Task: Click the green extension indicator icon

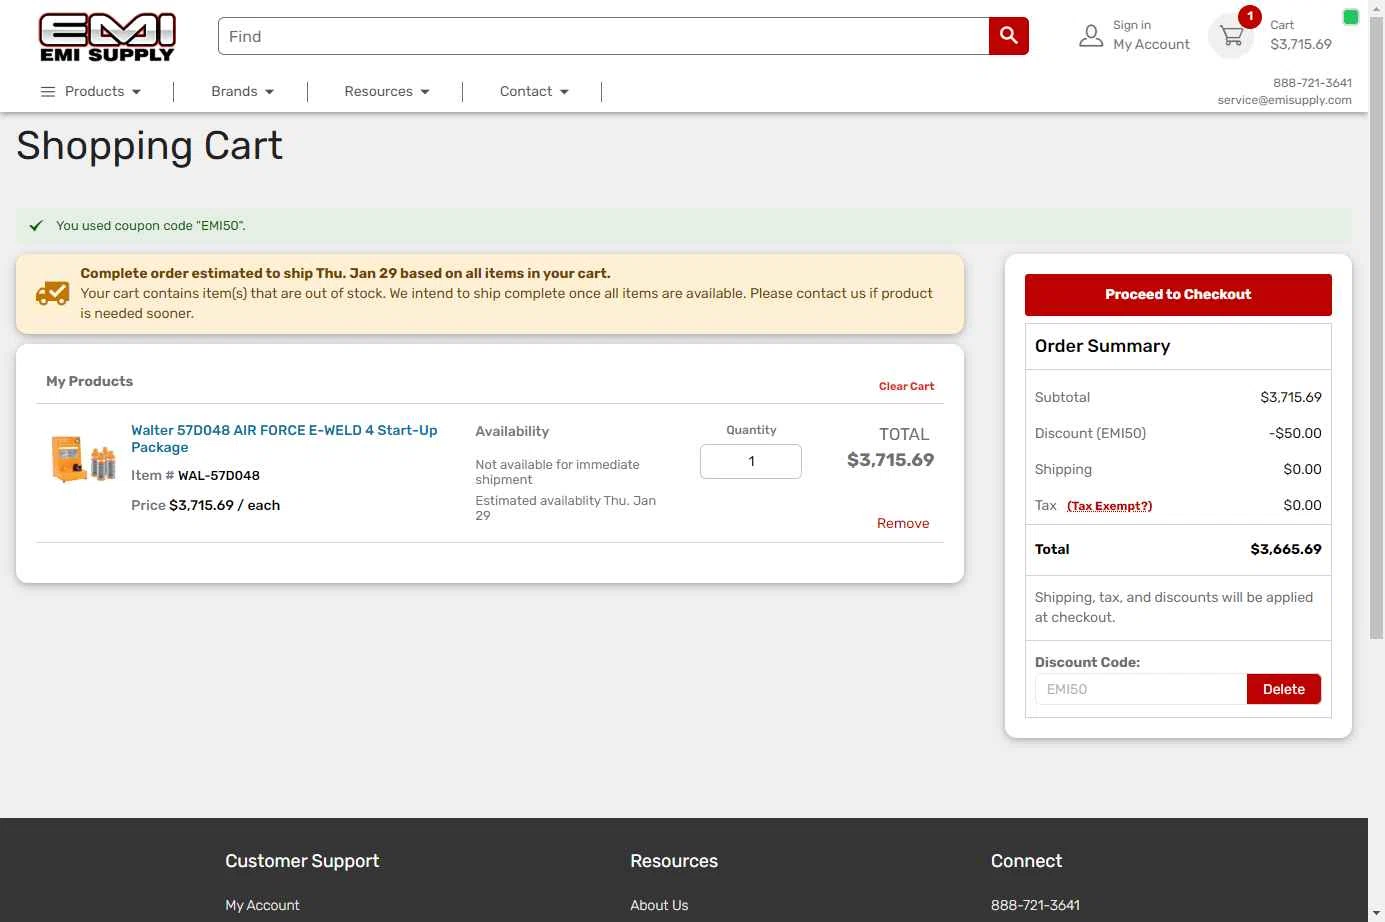Action: pos(1350,17)
